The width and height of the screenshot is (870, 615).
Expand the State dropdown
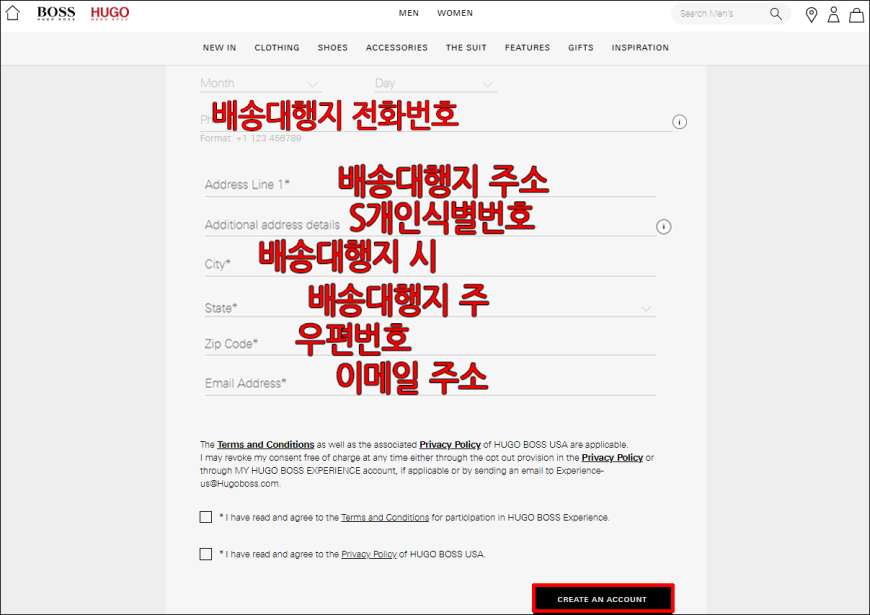(430, 308)
